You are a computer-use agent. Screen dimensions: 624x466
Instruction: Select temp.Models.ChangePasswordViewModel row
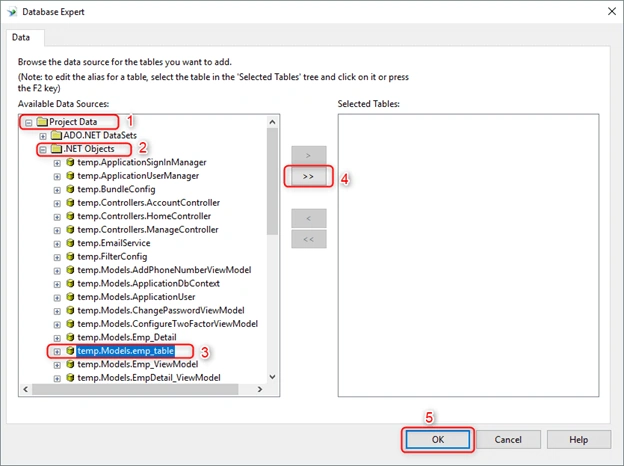tap(161, 310)
